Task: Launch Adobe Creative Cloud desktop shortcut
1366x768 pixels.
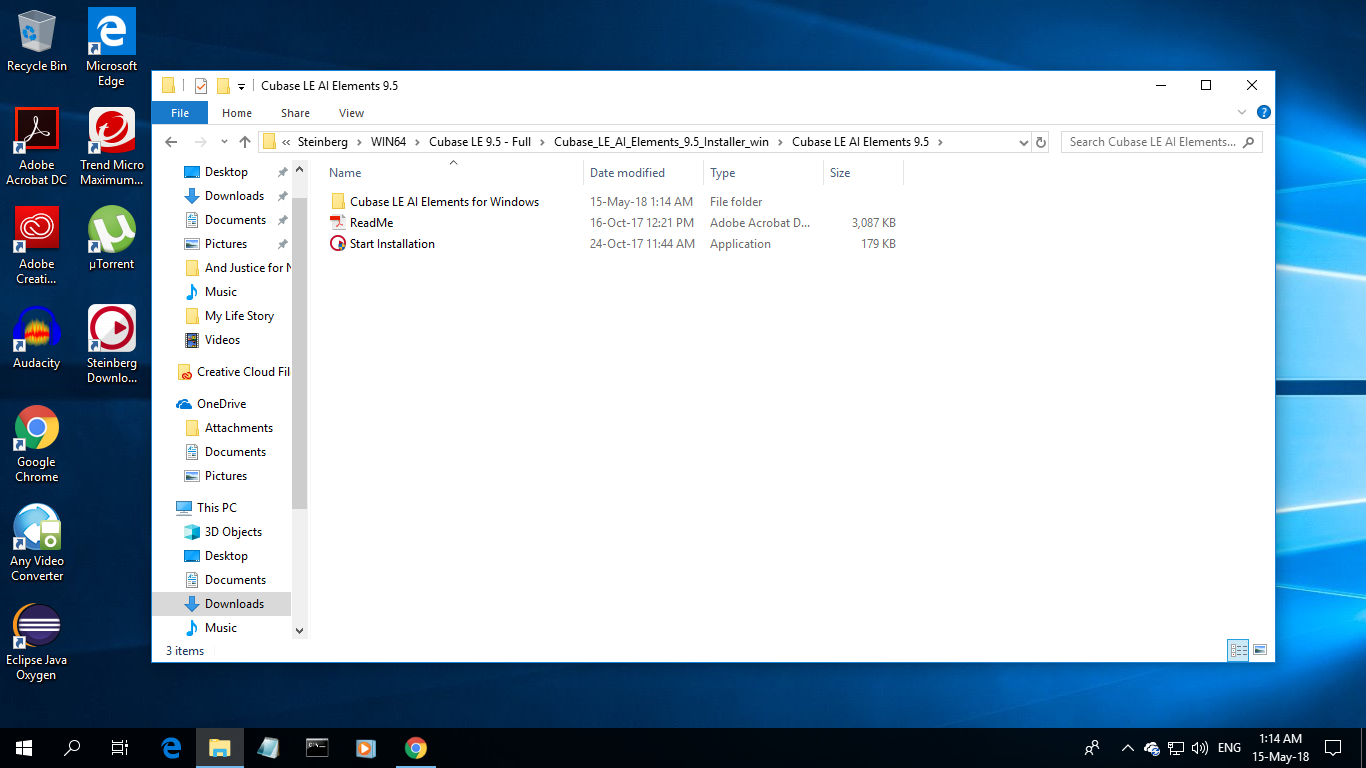Action: pos(37,246)
